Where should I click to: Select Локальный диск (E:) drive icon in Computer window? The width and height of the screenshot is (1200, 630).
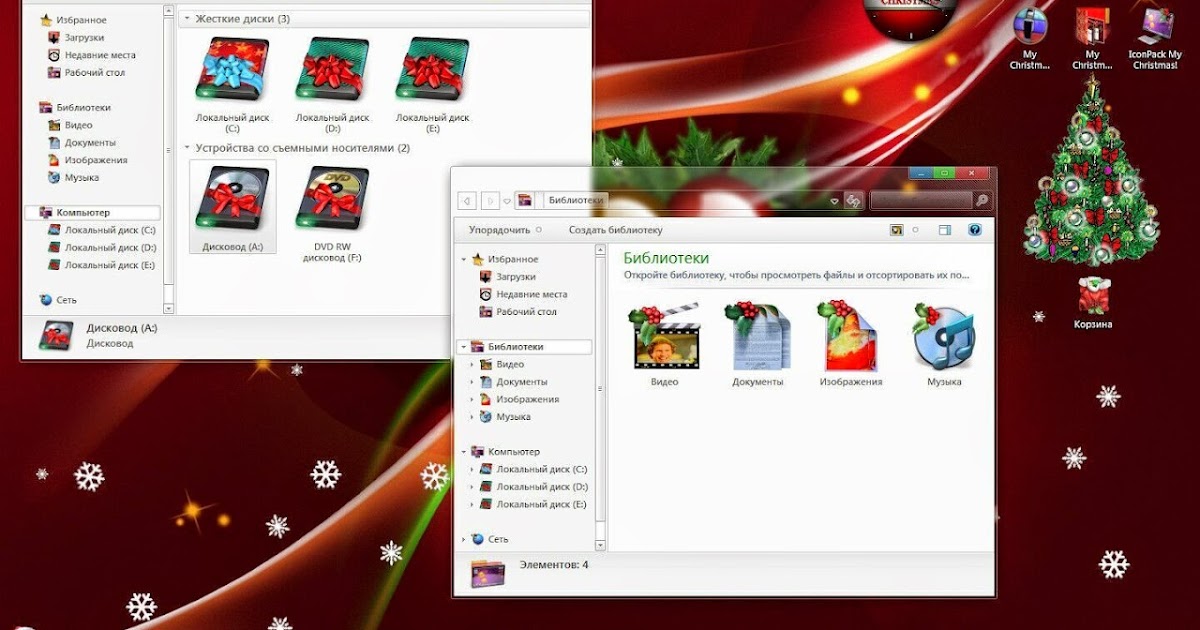pyautogui.click(x=432, y=70)
